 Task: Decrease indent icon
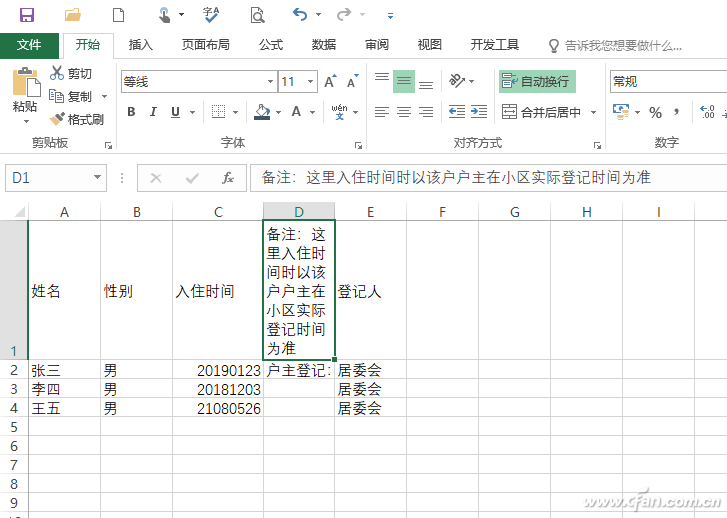pyautogui.click(x=457, y=112)
